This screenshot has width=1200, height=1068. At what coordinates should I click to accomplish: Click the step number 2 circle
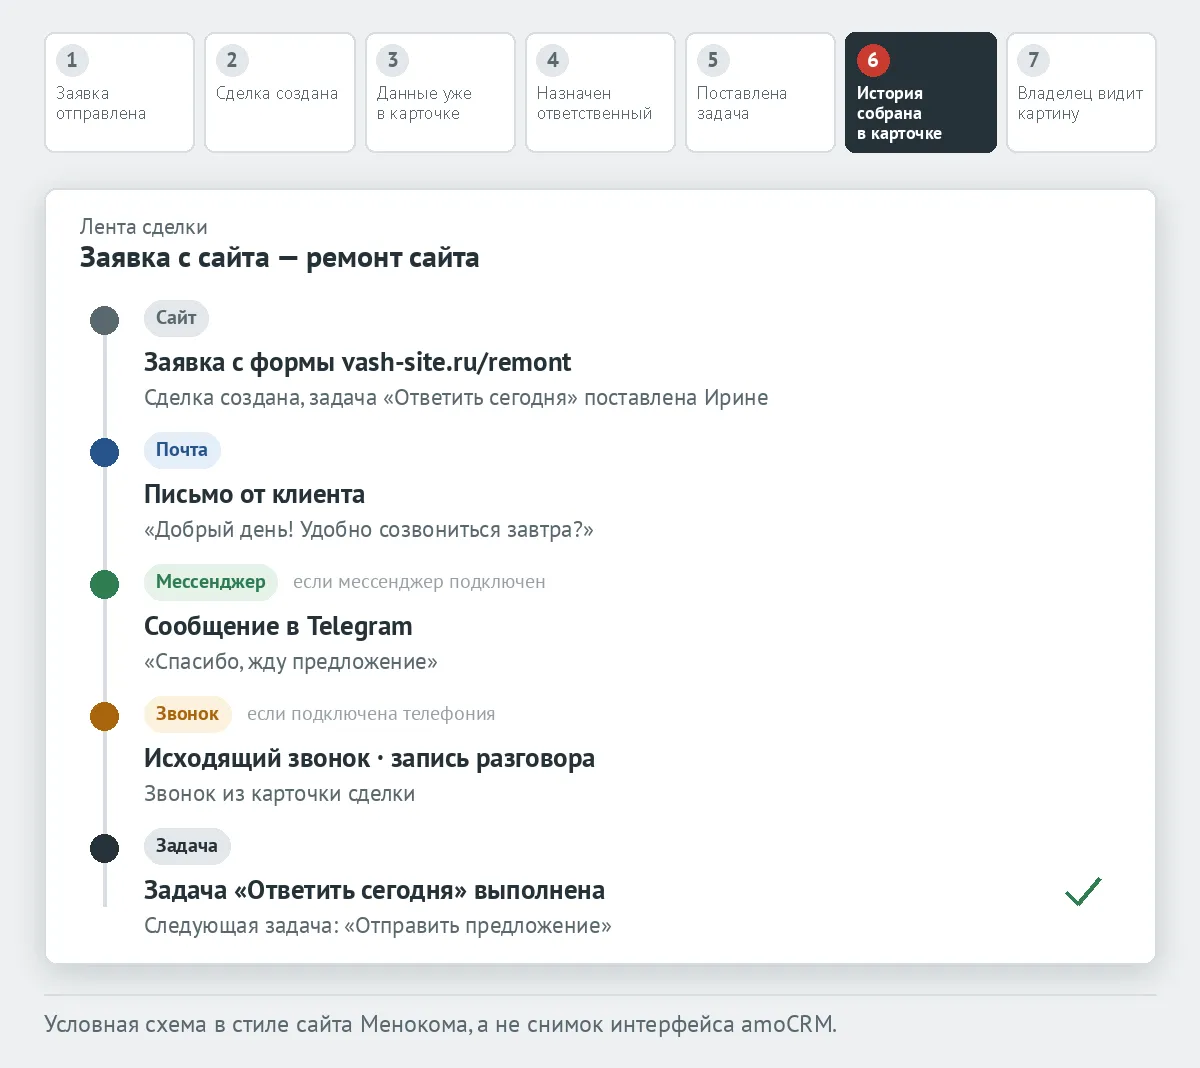232,60
